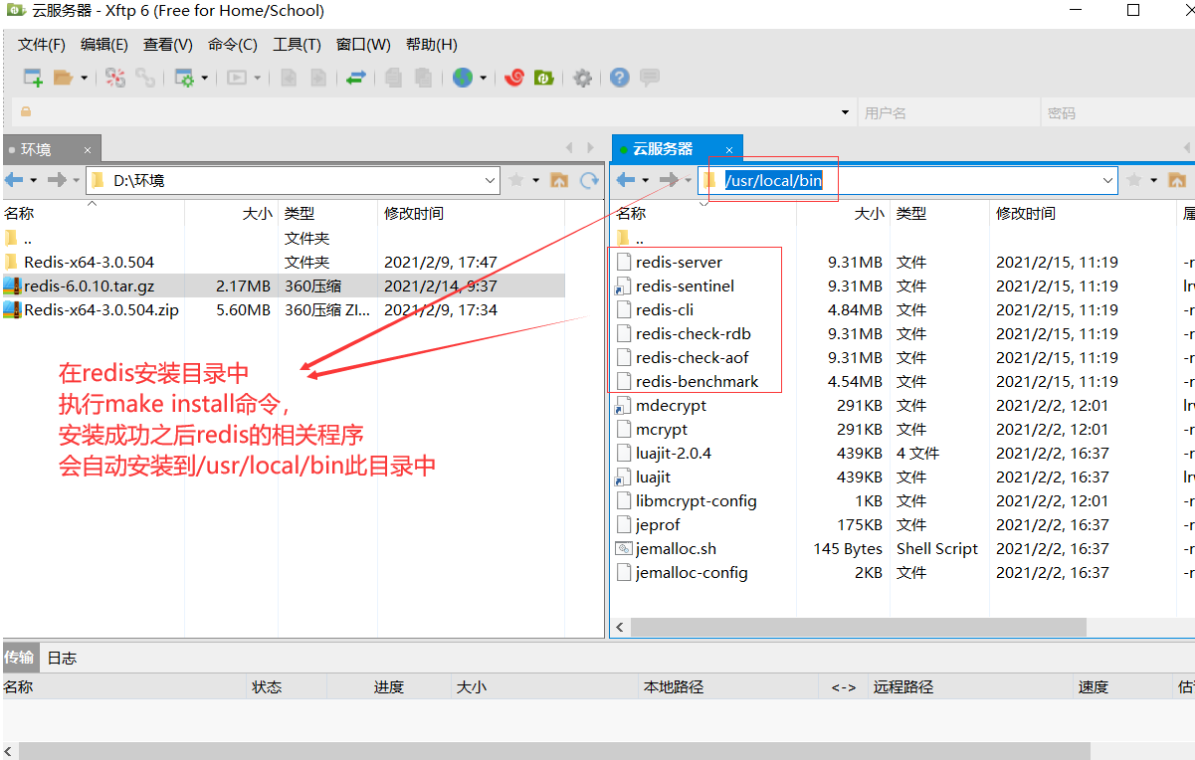Image resolution: width=1195 pixels, height=760 pixels.
Task: Click the paste toolbar icon
Action: [x=423, y=77]
